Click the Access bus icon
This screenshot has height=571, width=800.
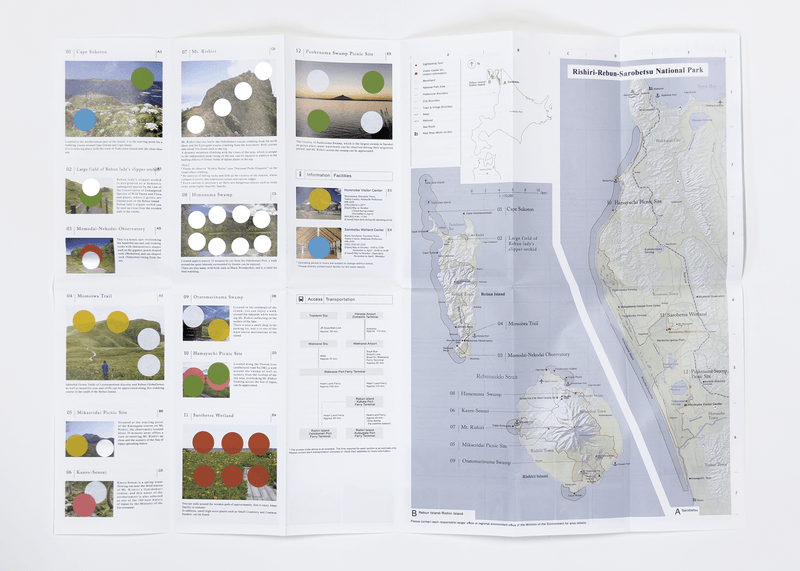pyautogui.click(x=302, y=299)
